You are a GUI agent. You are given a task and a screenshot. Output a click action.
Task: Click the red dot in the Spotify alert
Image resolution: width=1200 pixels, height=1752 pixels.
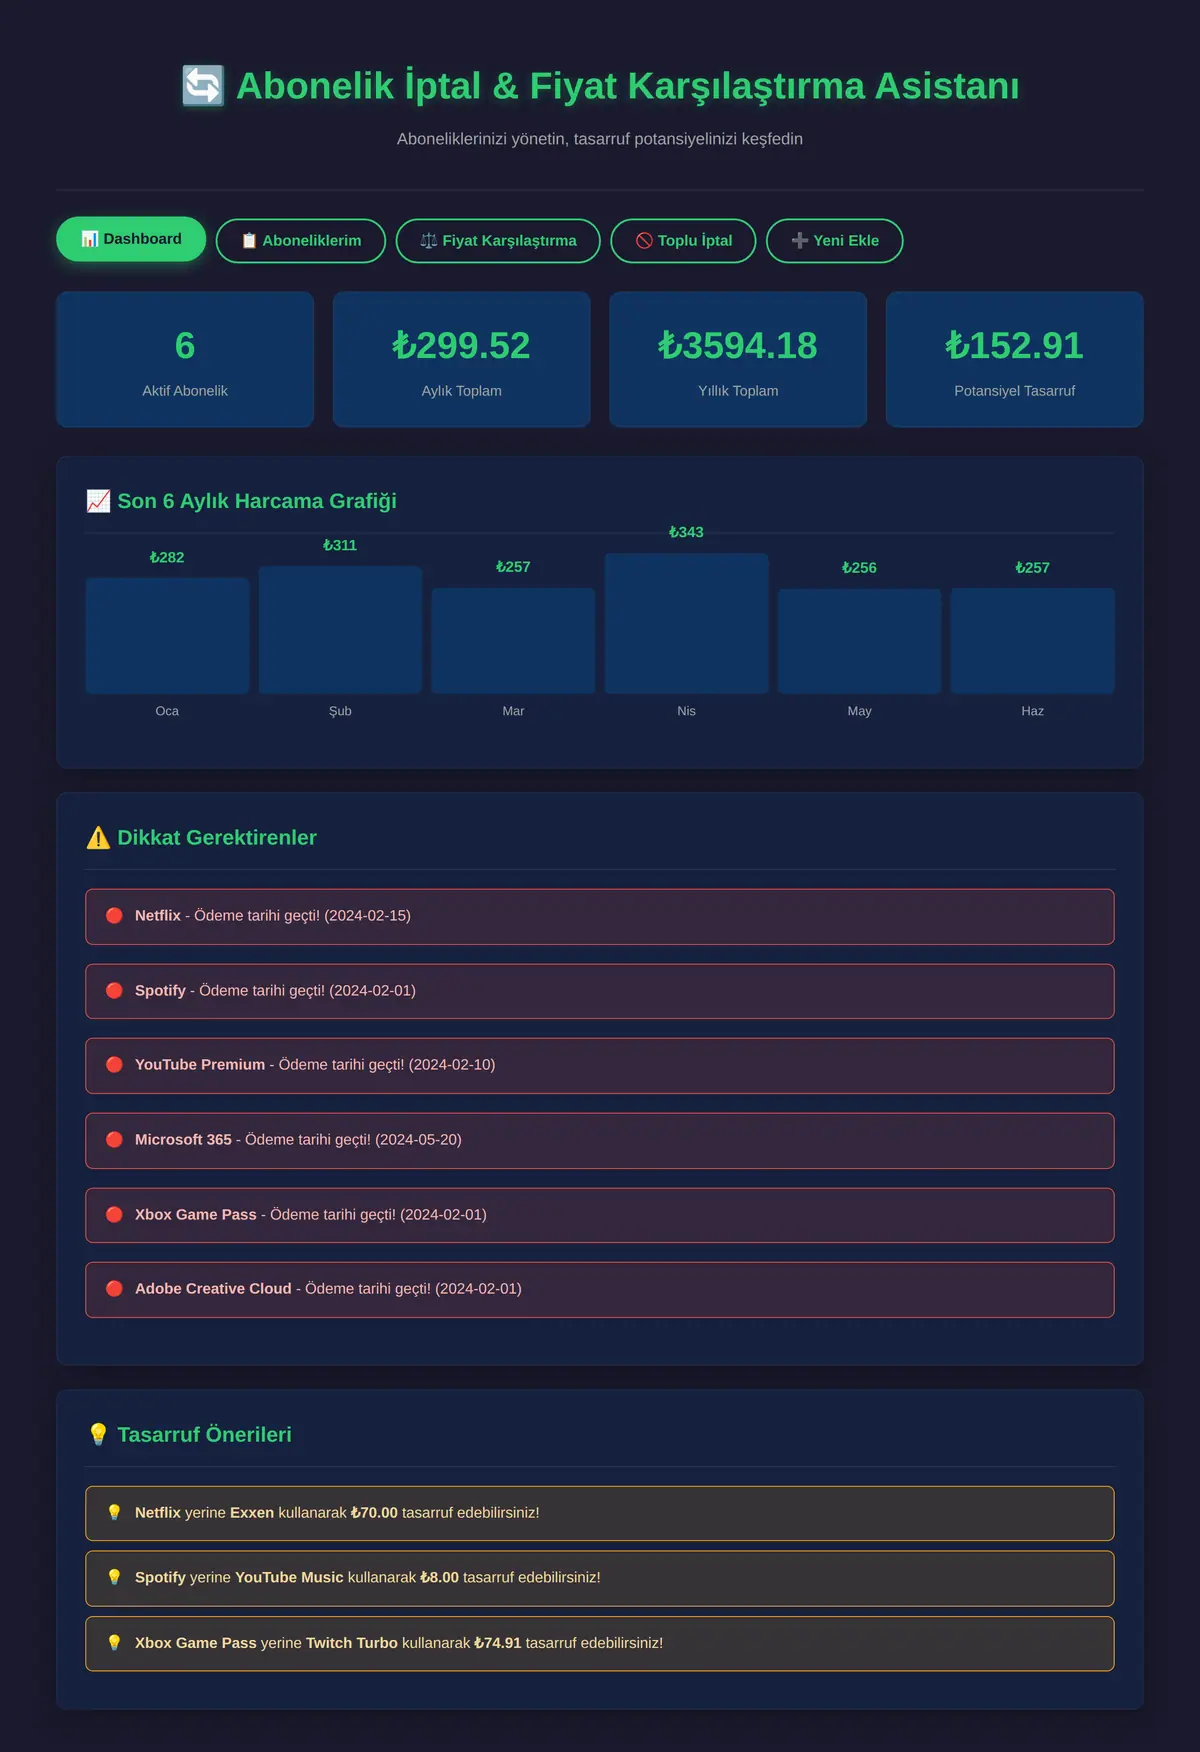coord(114,991)
